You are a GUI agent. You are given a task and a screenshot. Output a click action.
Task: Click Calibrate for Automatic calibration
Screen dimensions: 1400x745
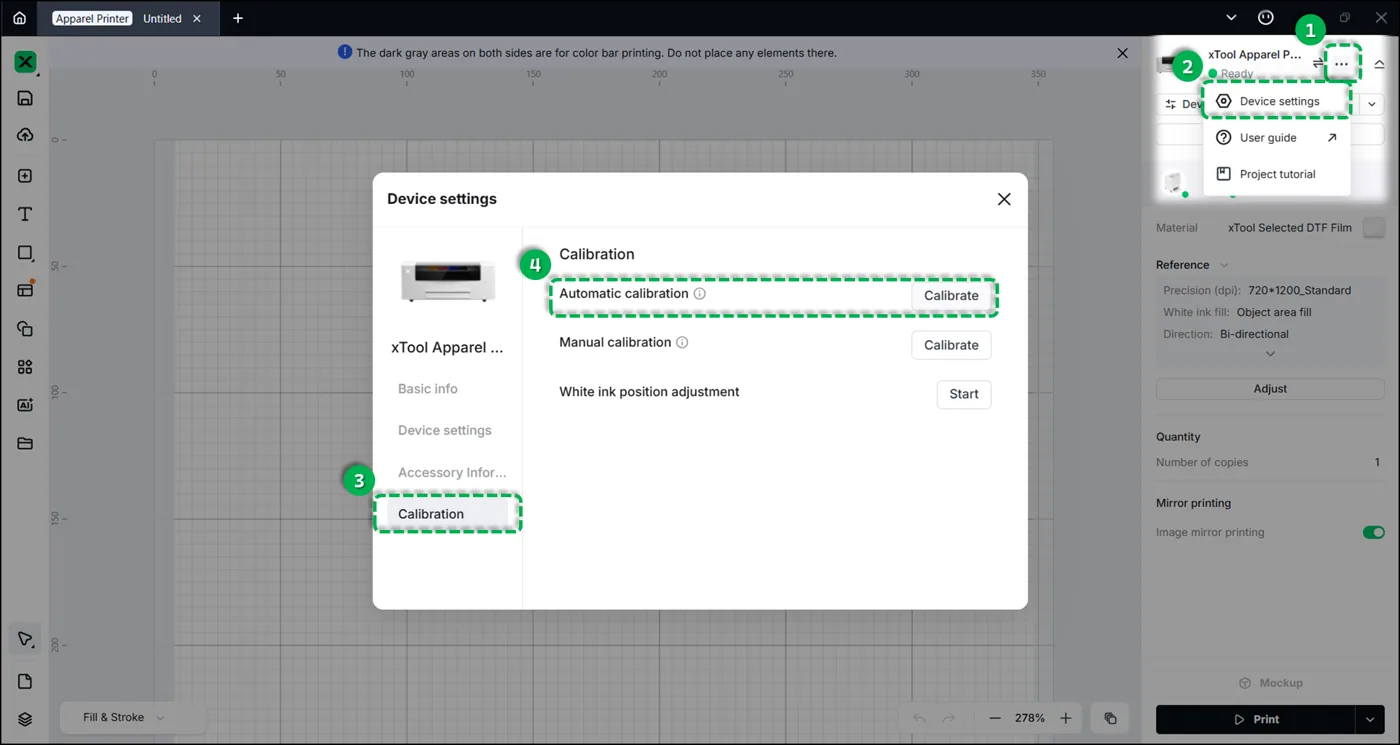[x=951, y=296]
